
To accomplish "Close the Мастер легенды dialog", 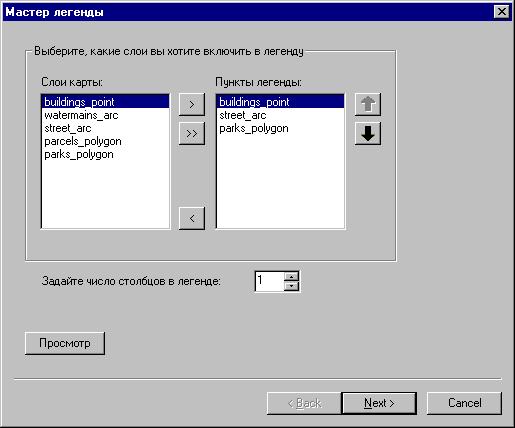I will click(x=501, y=12).
